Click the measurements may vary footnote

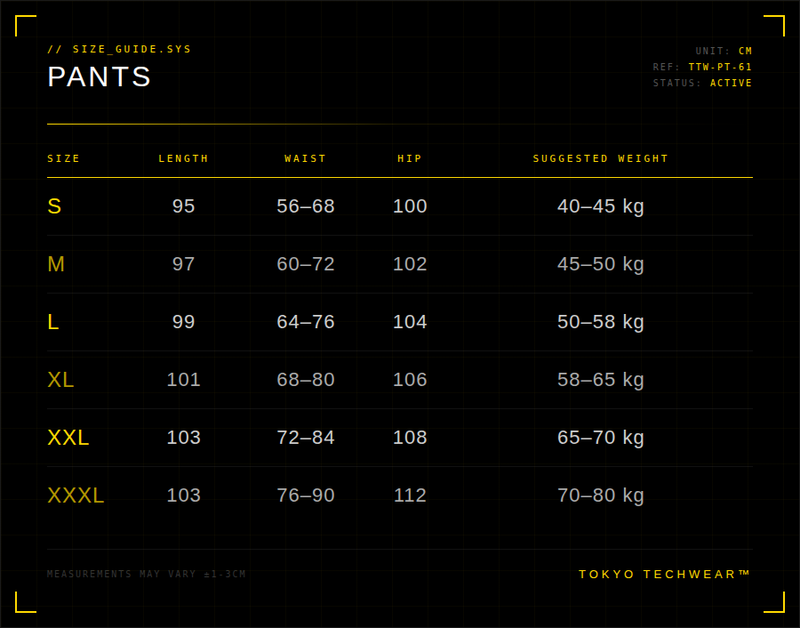point(146,574)
